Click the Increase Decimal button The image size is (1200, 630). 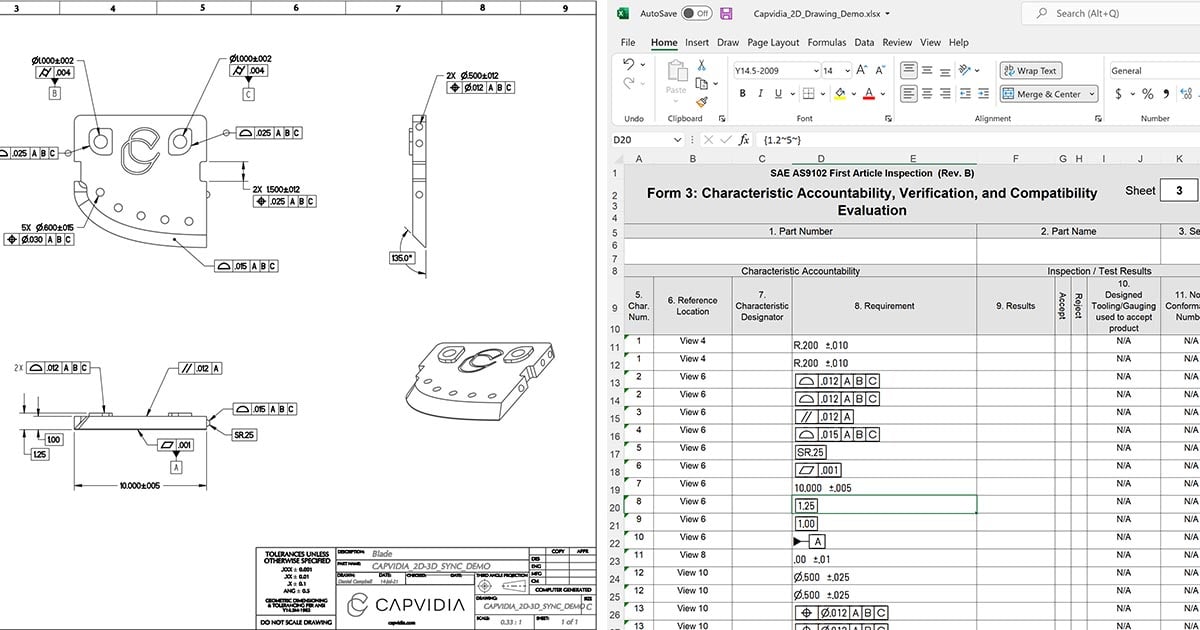click(x=1186, y=93)
